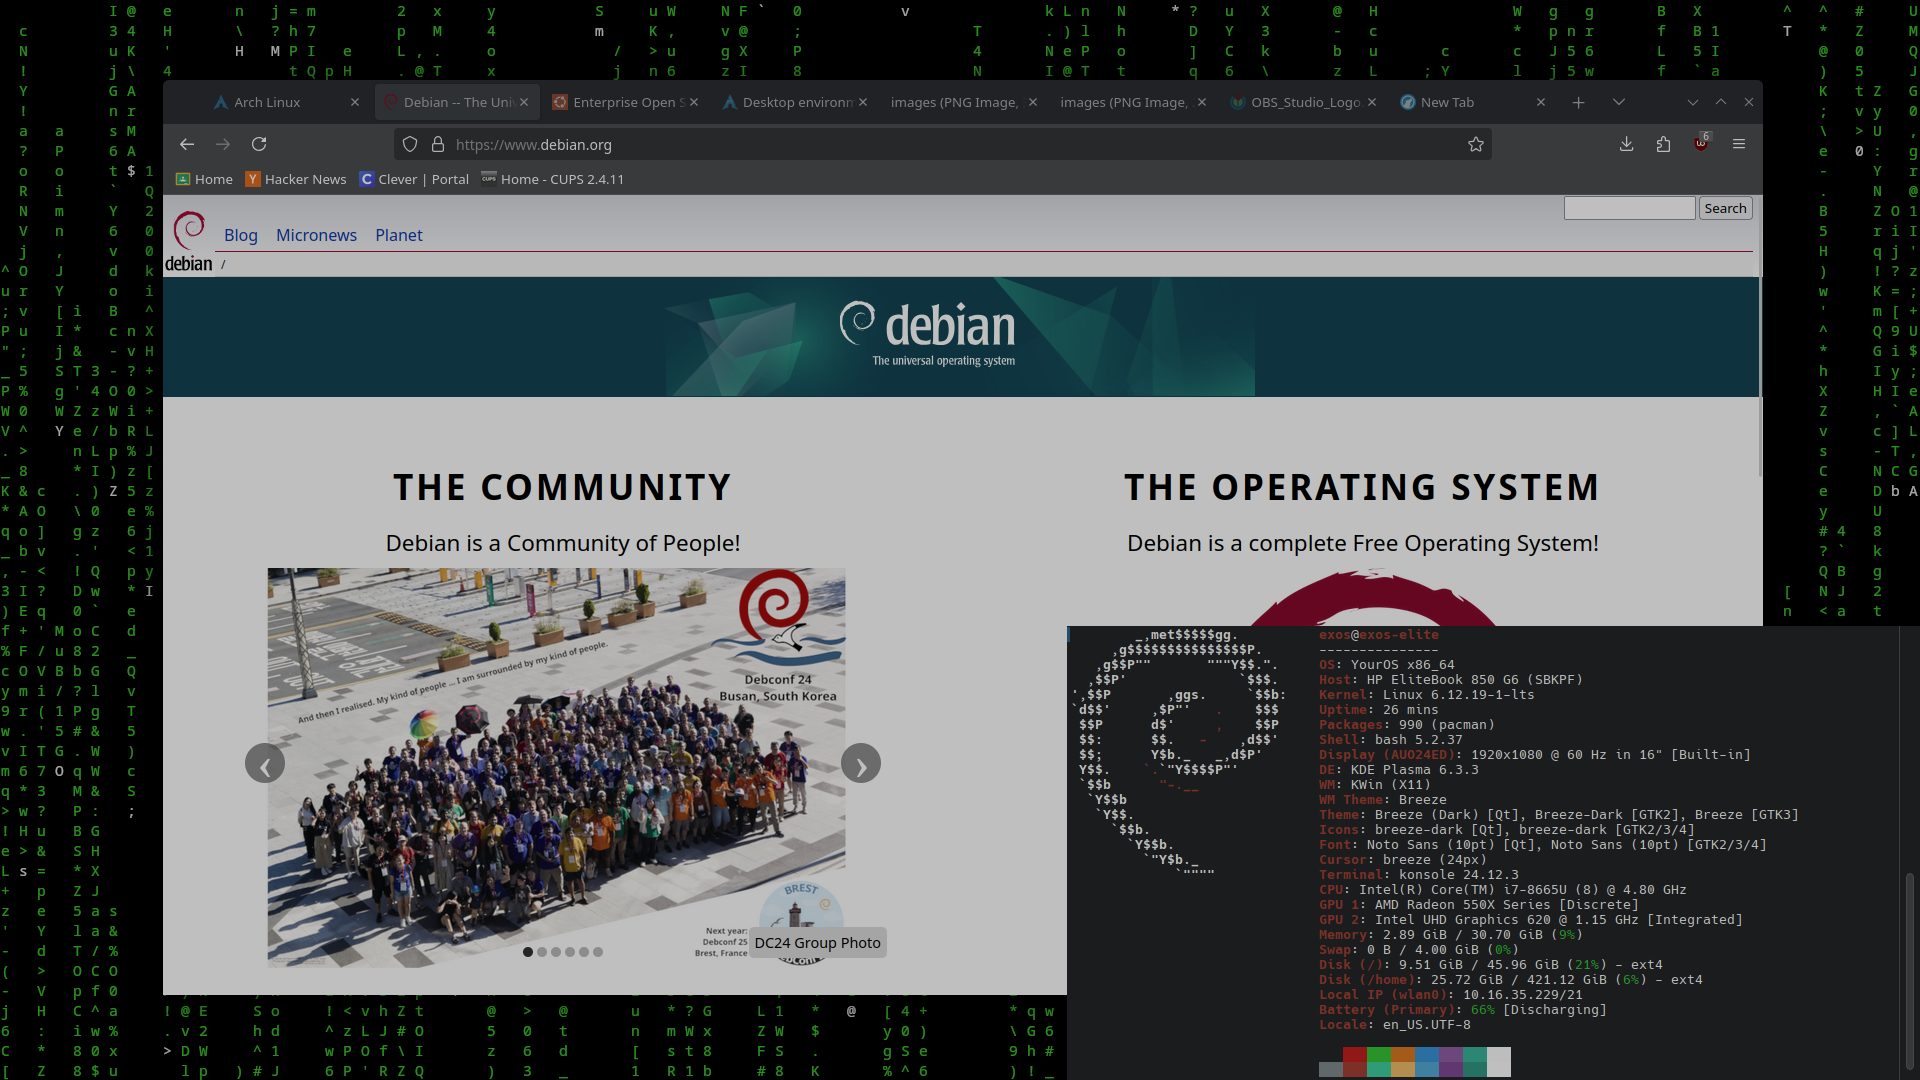
Task: Bookmark this page with the star icon
Action: click(1475, 144)
